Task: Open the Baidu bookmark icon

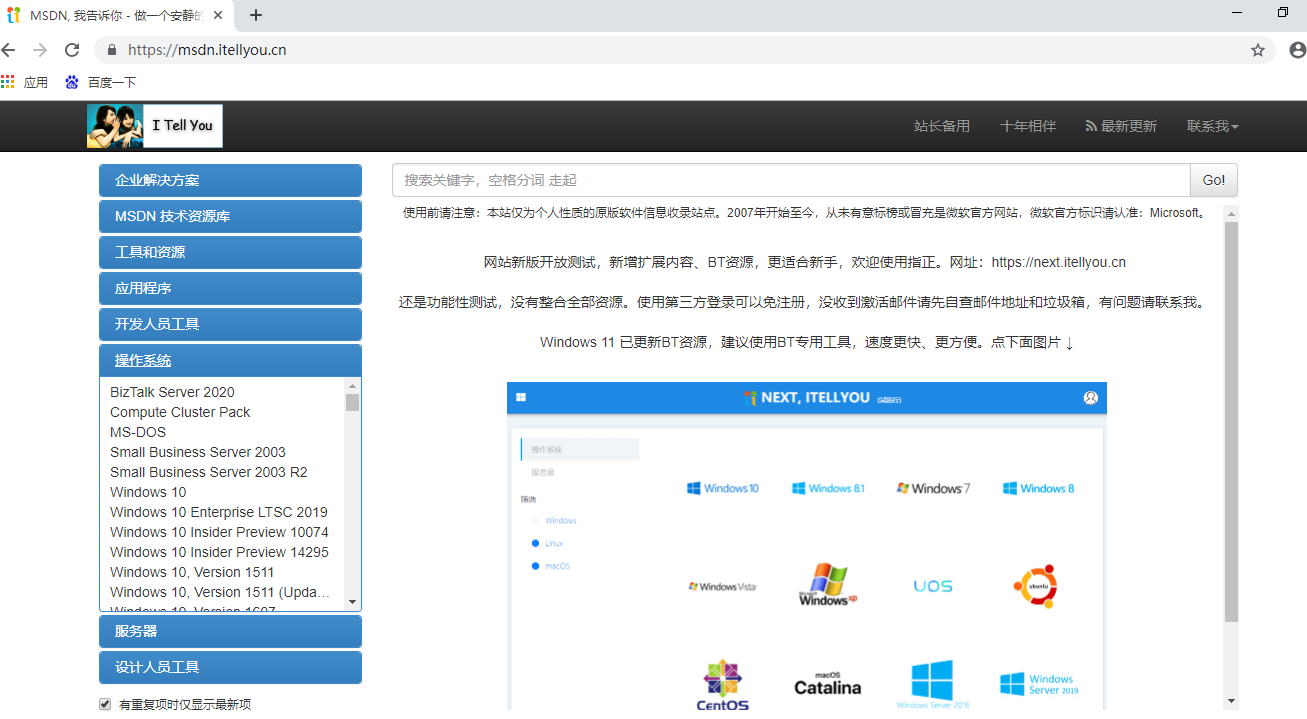Action: tap(72, 82)
